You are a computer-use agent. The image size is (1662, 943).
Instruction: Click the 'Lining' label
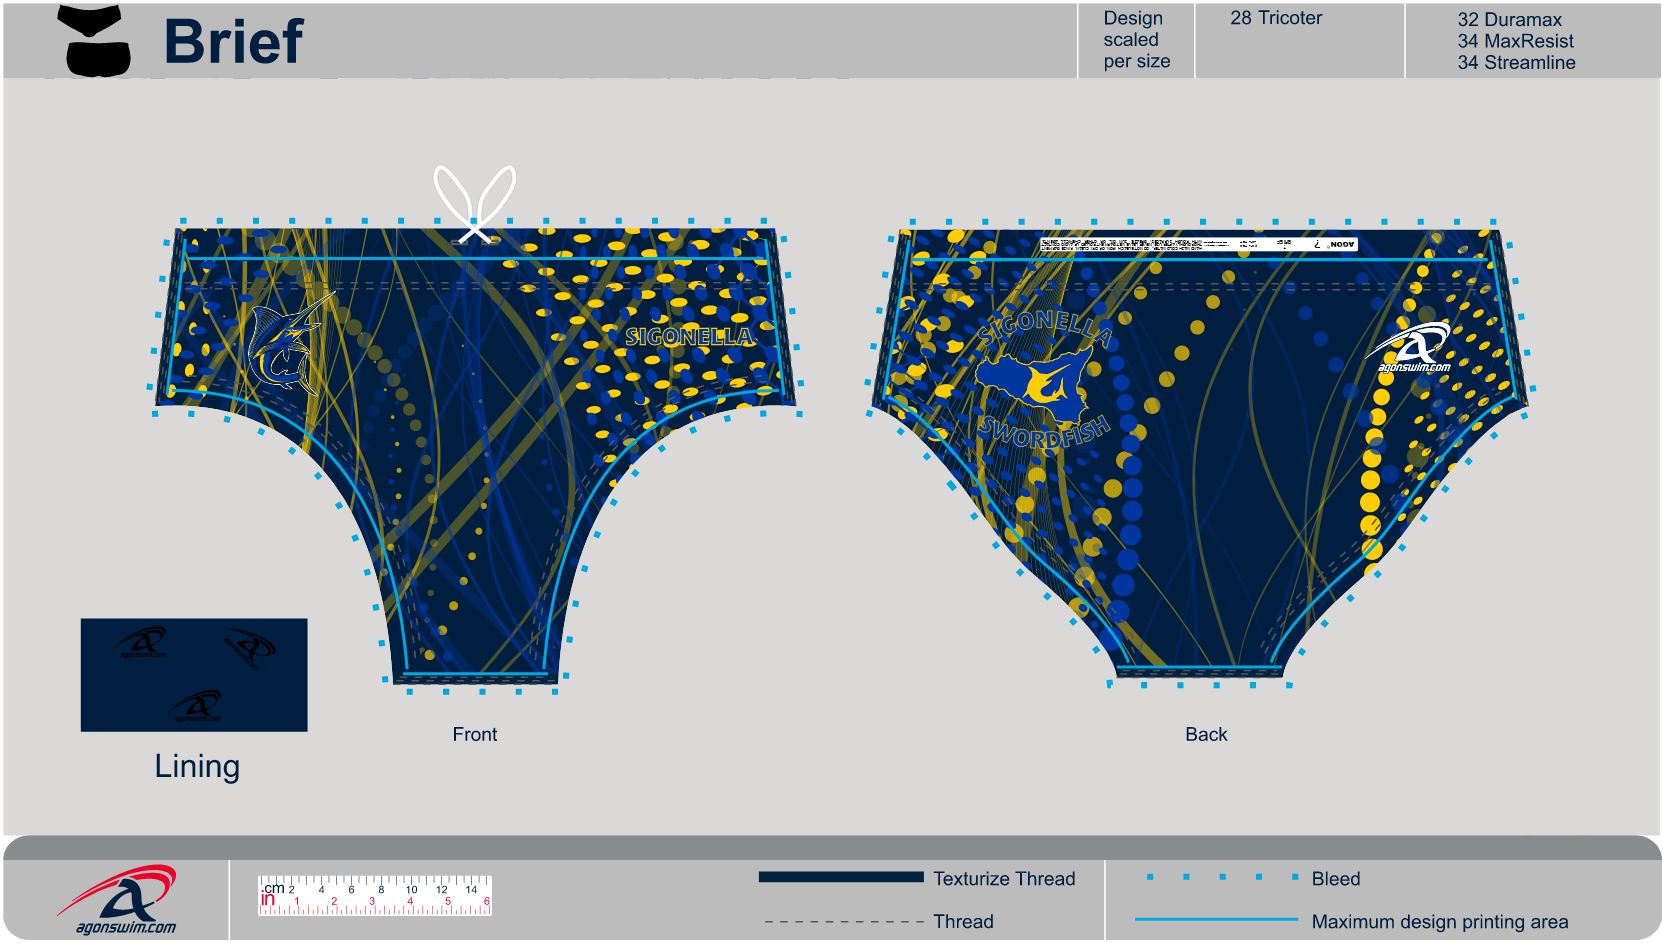pos(197,767)
